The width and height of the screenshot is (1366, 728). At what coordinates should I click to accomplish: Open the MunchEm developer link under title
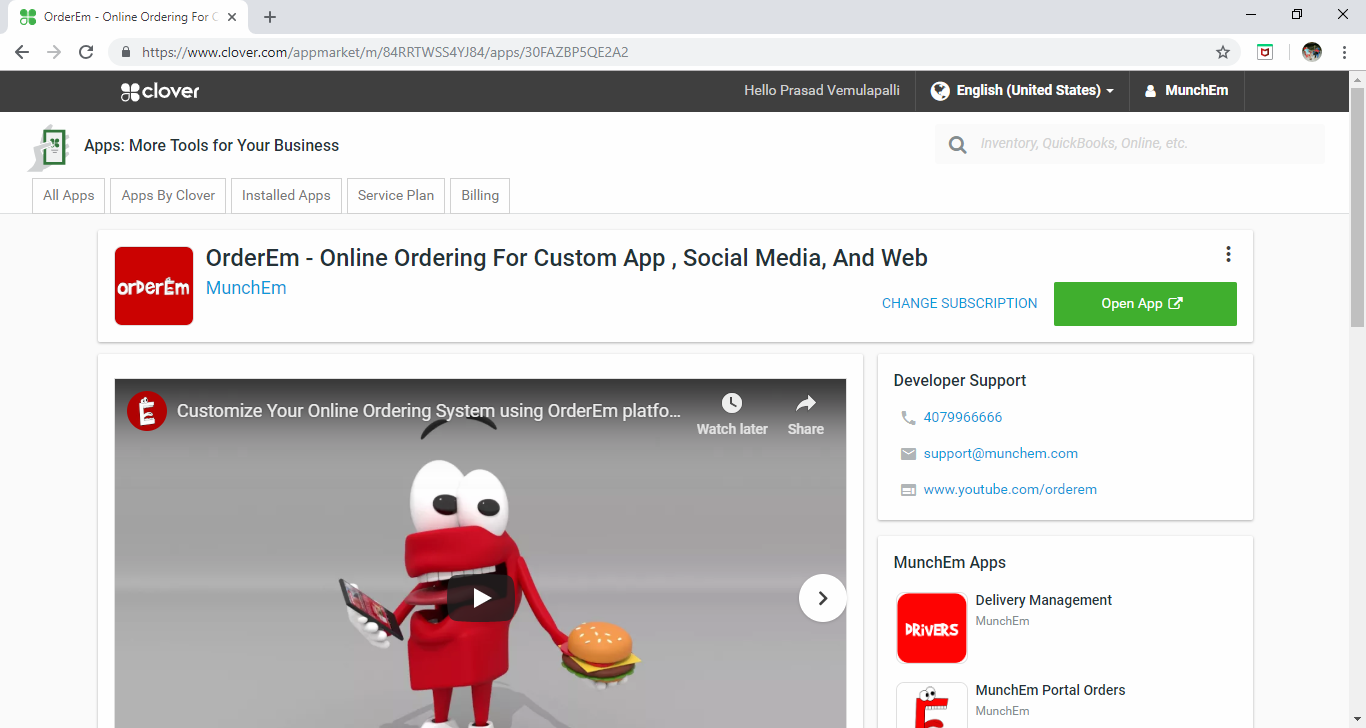[x=246, y=288]
